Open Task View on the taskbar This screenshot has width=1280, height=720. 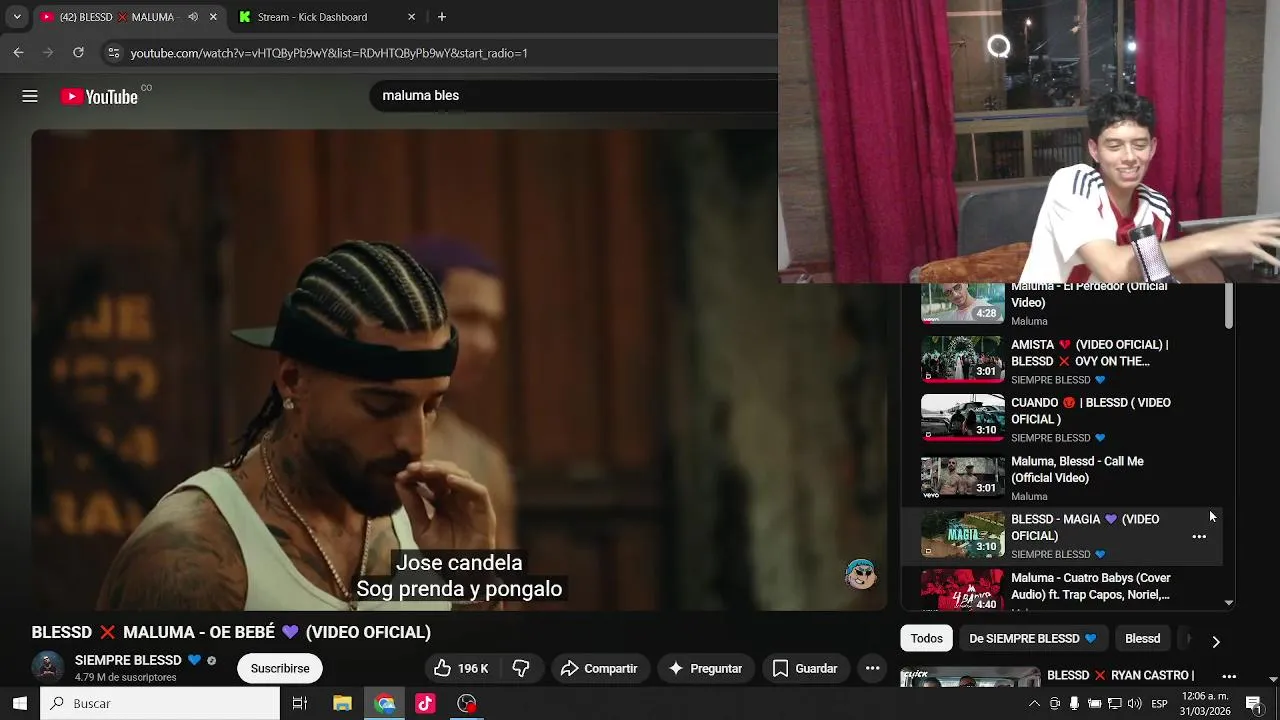[299, 704]
